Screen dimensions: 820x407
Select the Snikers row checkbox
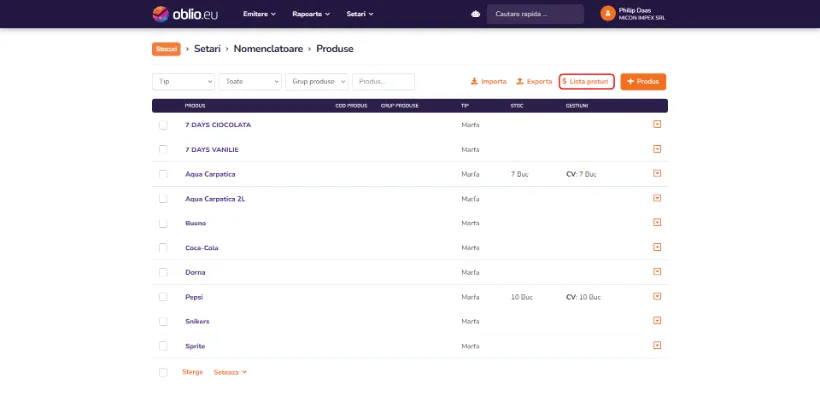[x=163, y=321]
